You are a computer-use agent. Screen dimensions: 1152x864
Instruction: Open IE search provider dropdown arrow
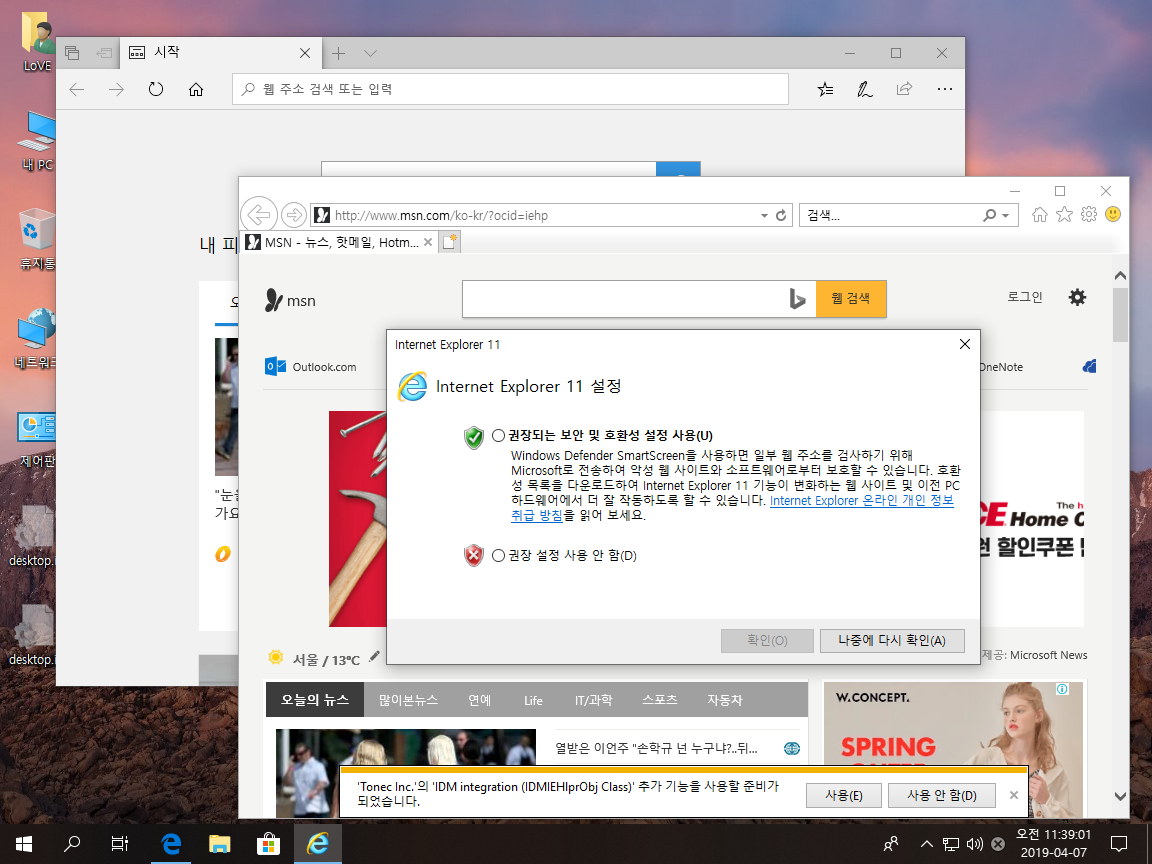pos(1005,215)
